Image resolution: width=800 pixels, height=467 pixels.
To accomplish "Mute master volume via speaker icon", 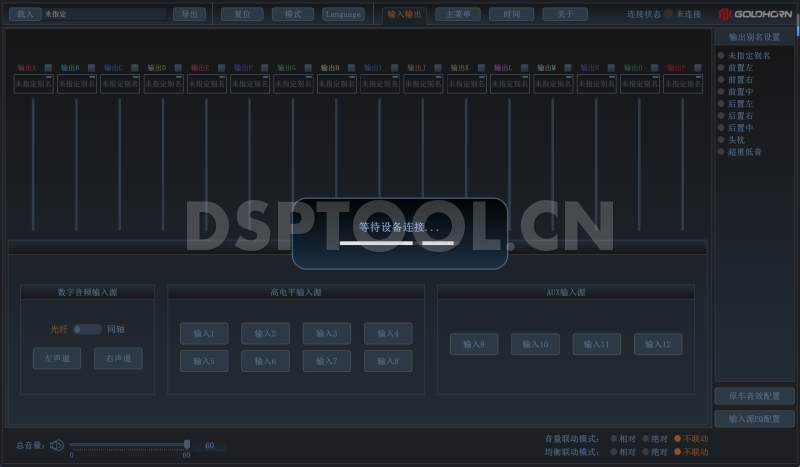I will point(57,445).
